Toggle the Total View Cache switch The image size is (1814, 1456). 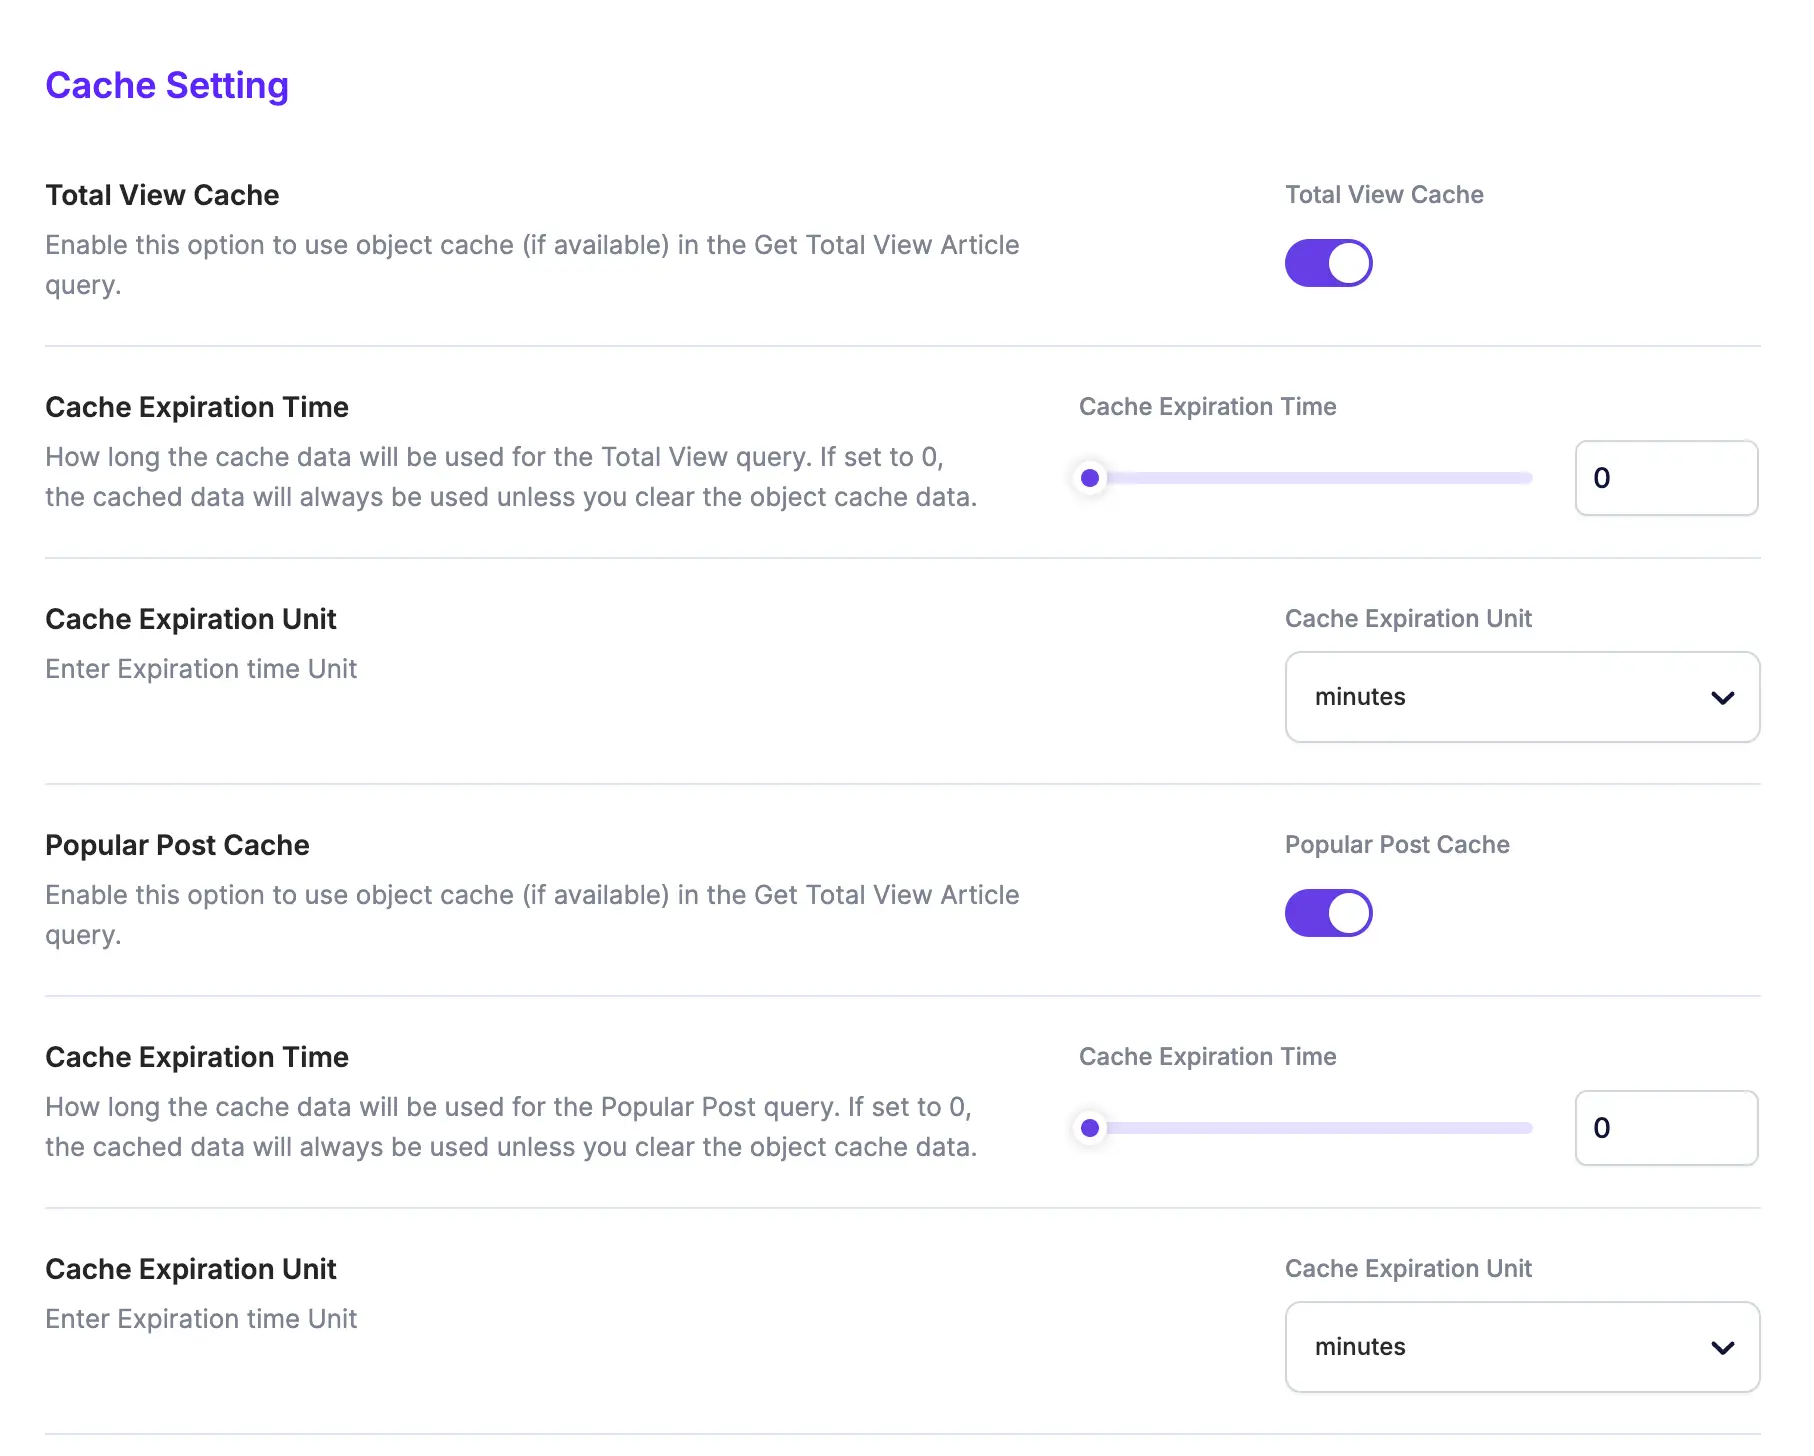click(x=1328, y=263)
